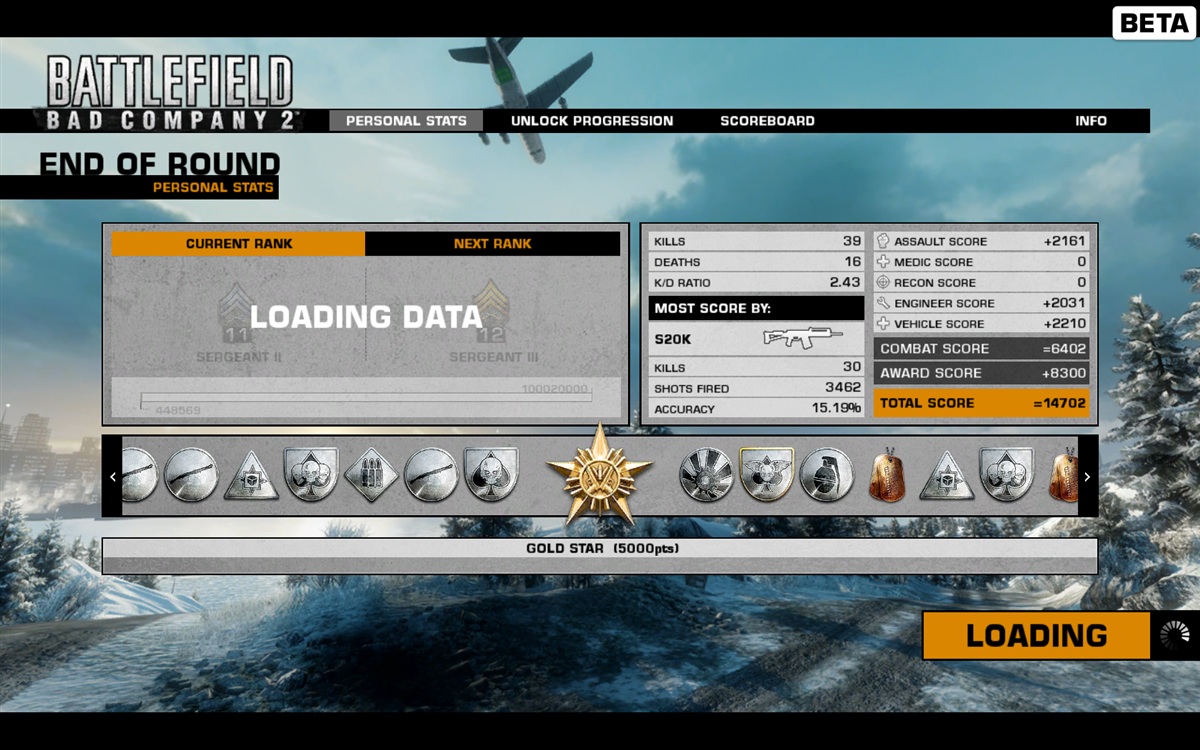The width and height of the screenshot is (1200, 750).
Task: Select the Info tab
Action: [1091, 121]
